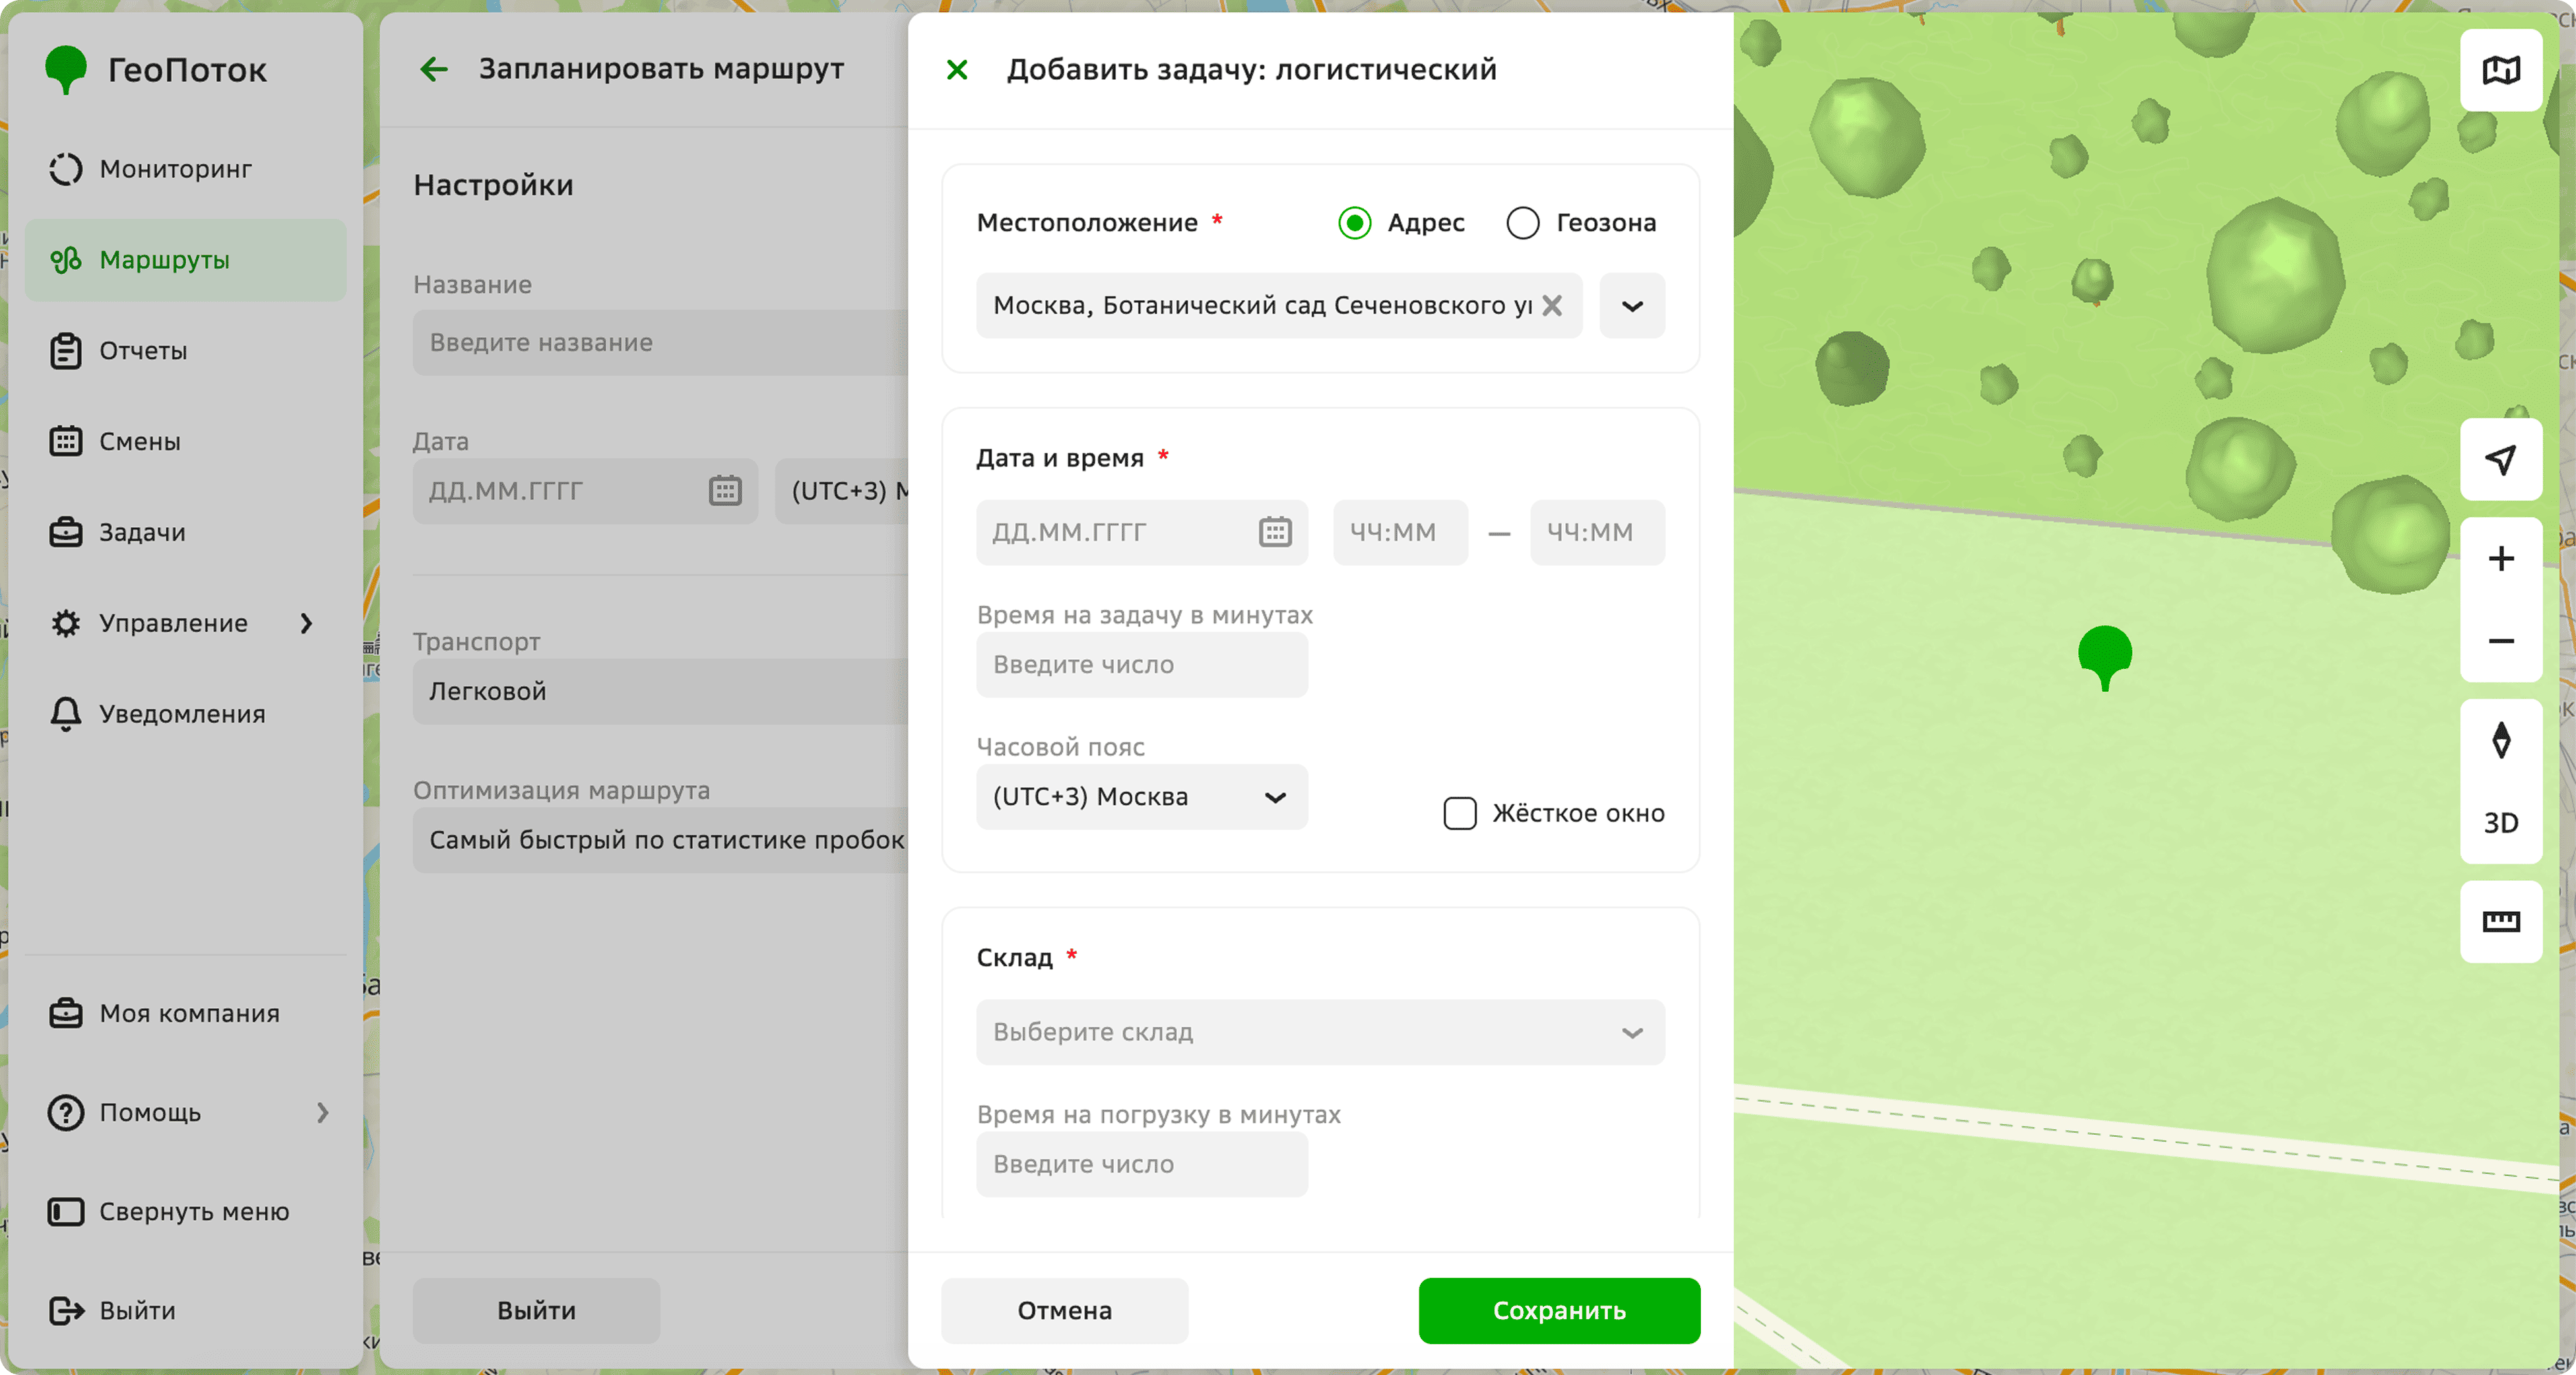Open the Транспорт Легковой dropdown
Image resolution: width=2576 pixels, height=1375 pixels.
click(x=660, y=691)
